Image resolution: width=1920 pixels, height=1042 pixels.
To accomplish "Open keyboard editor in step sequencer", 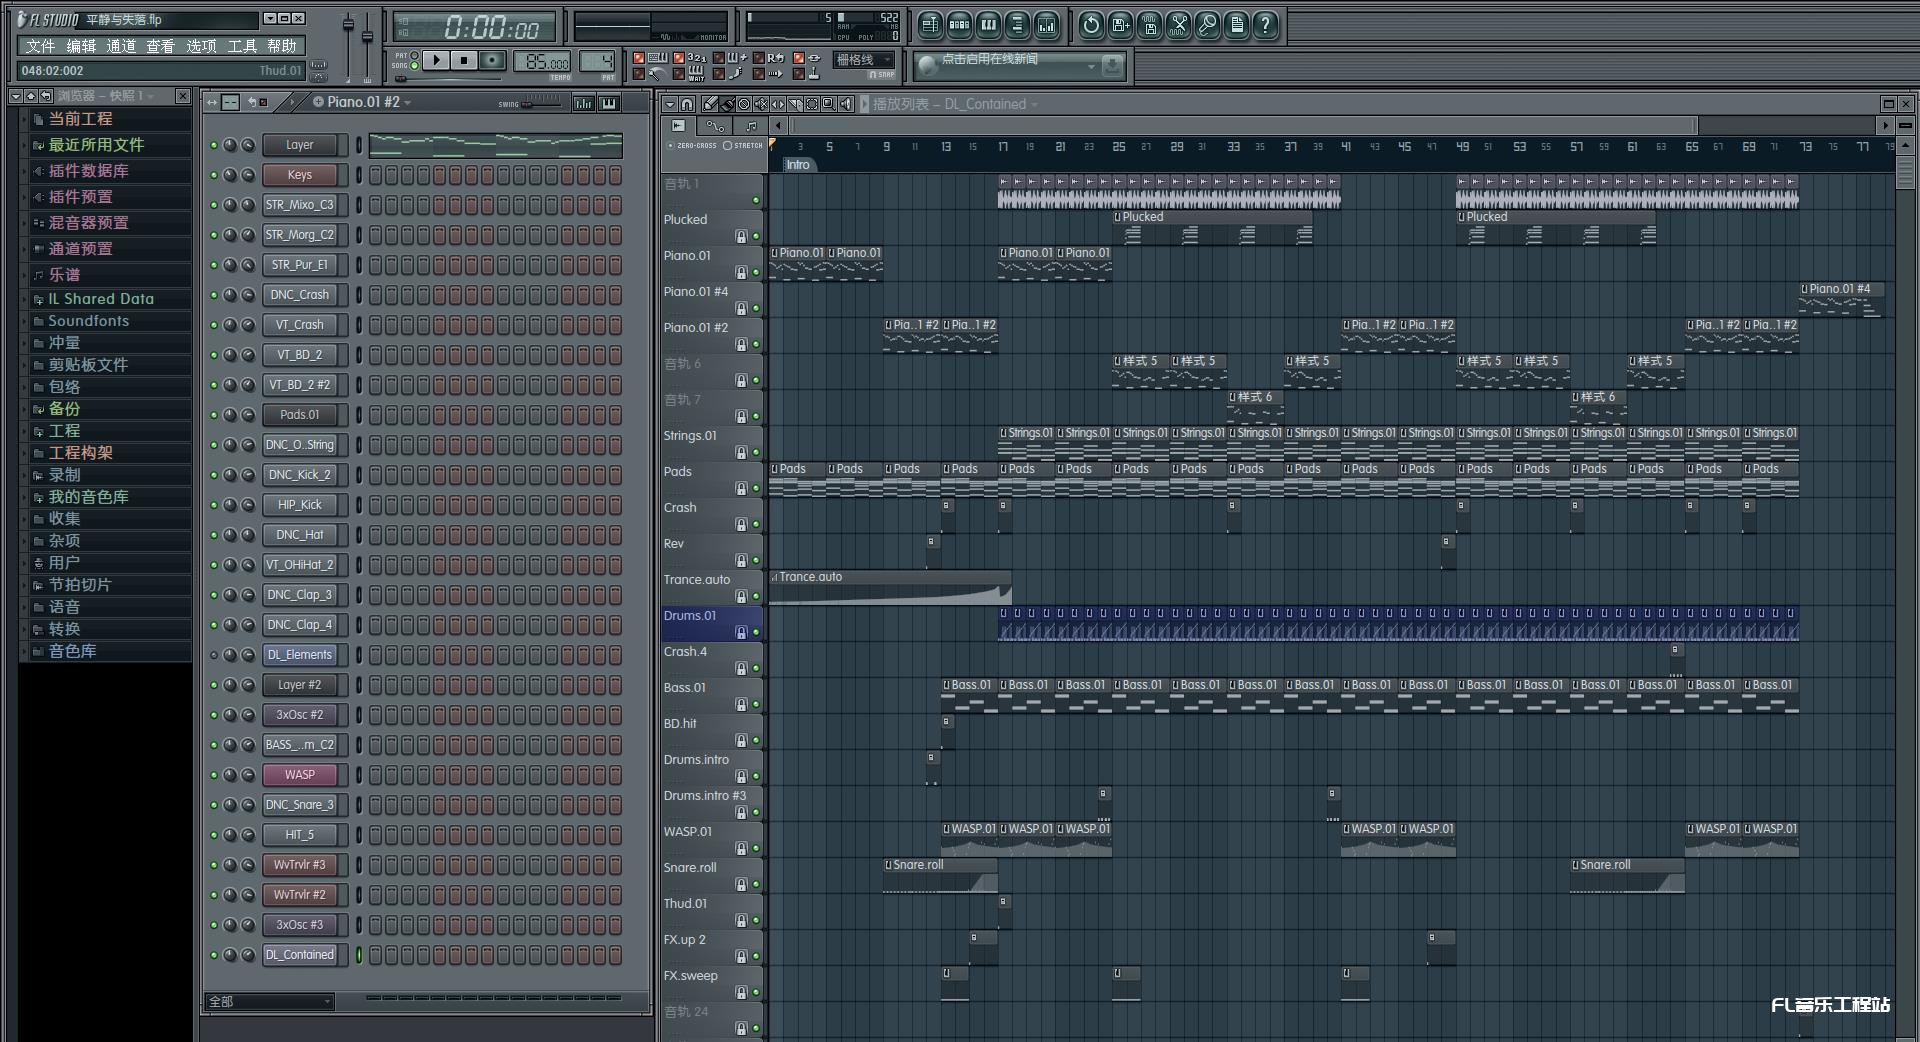I will pyautogui.click(x=608, y=102).
